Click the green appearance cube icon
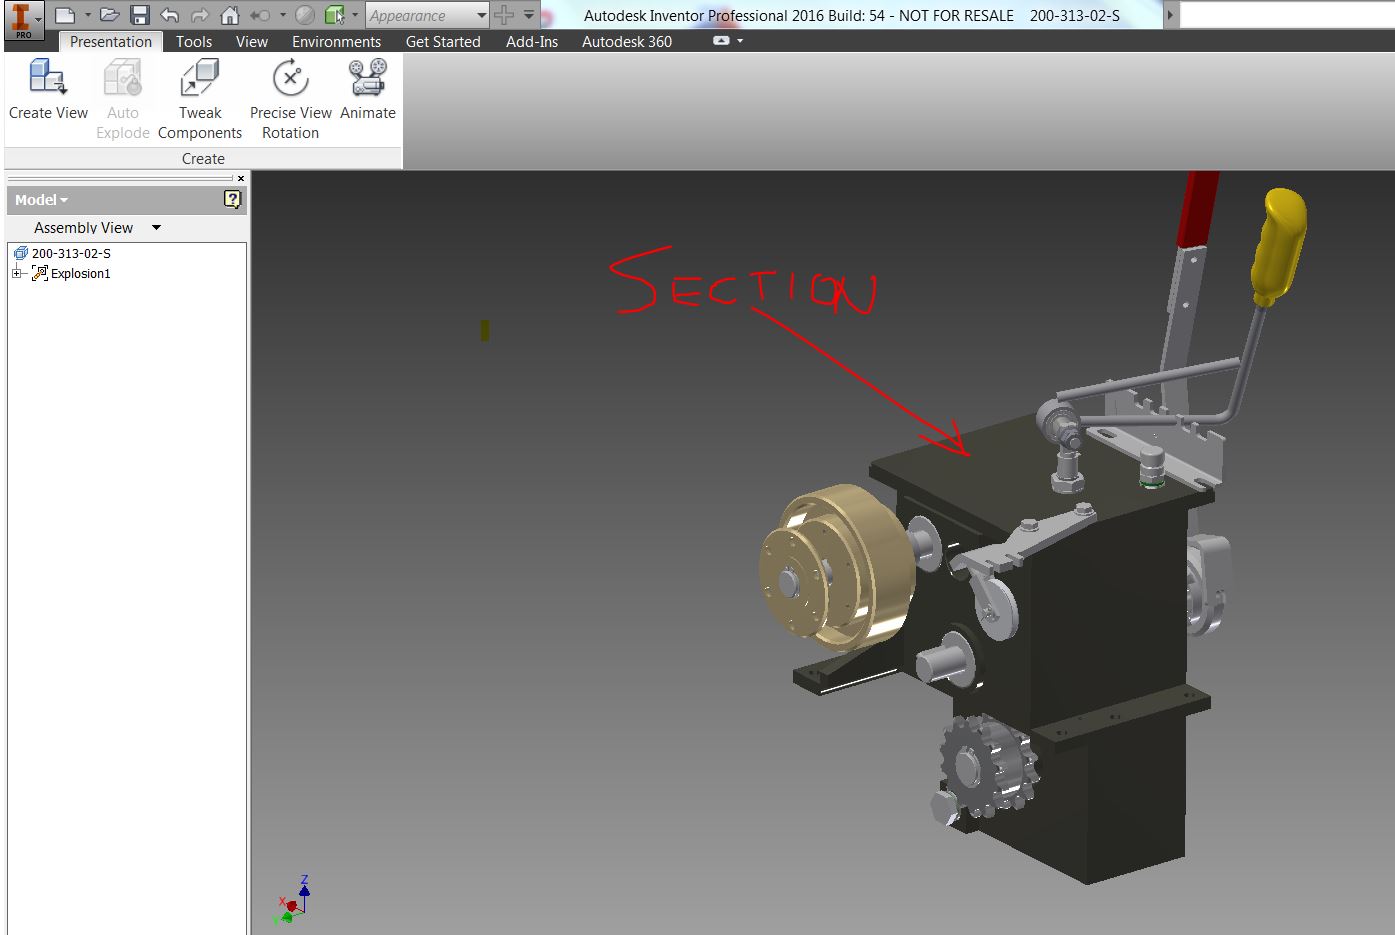 (x=334, y=15)
